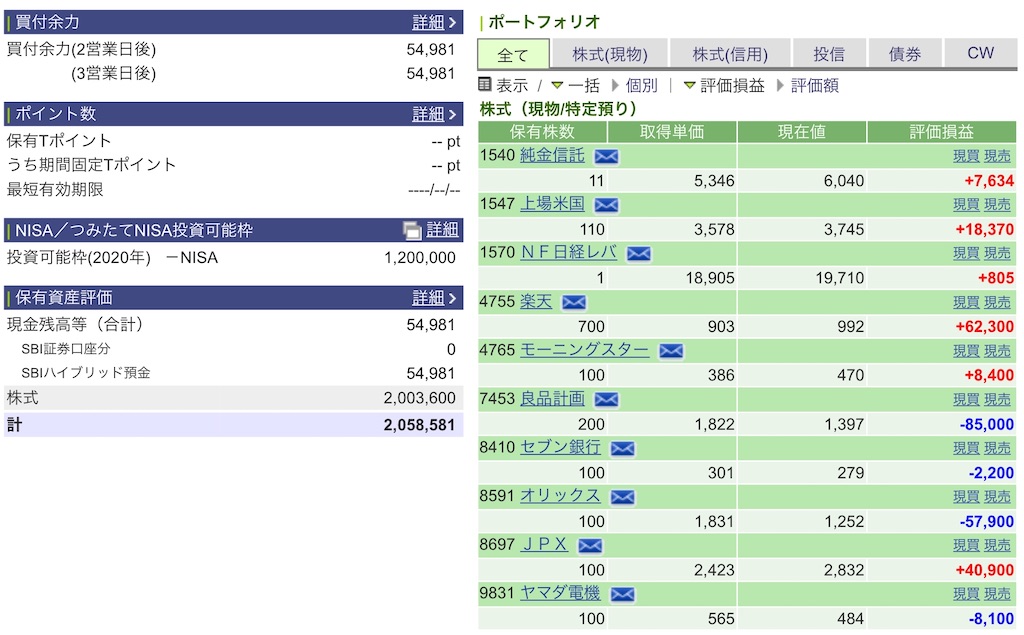
Task: Open 詳細 for NISA投資可能枠 section
Action: click(x=442, y=230)
